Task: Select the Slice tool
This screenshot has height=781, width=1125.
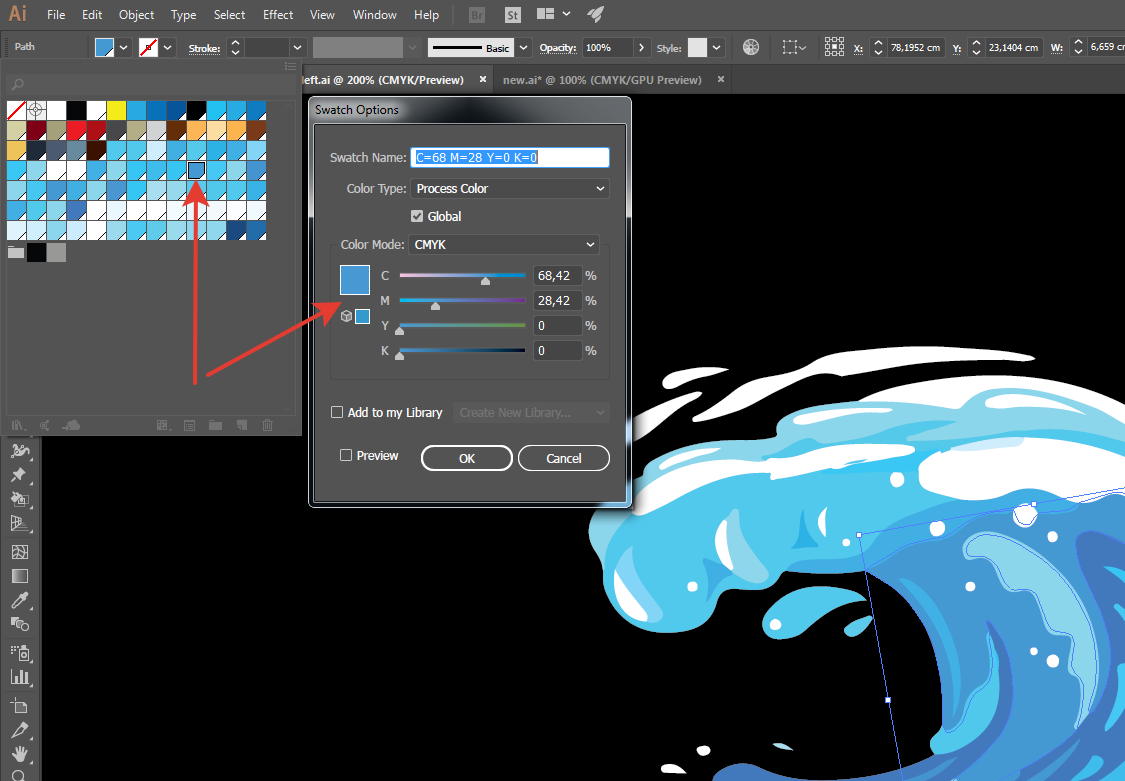Action: [19, 730]
